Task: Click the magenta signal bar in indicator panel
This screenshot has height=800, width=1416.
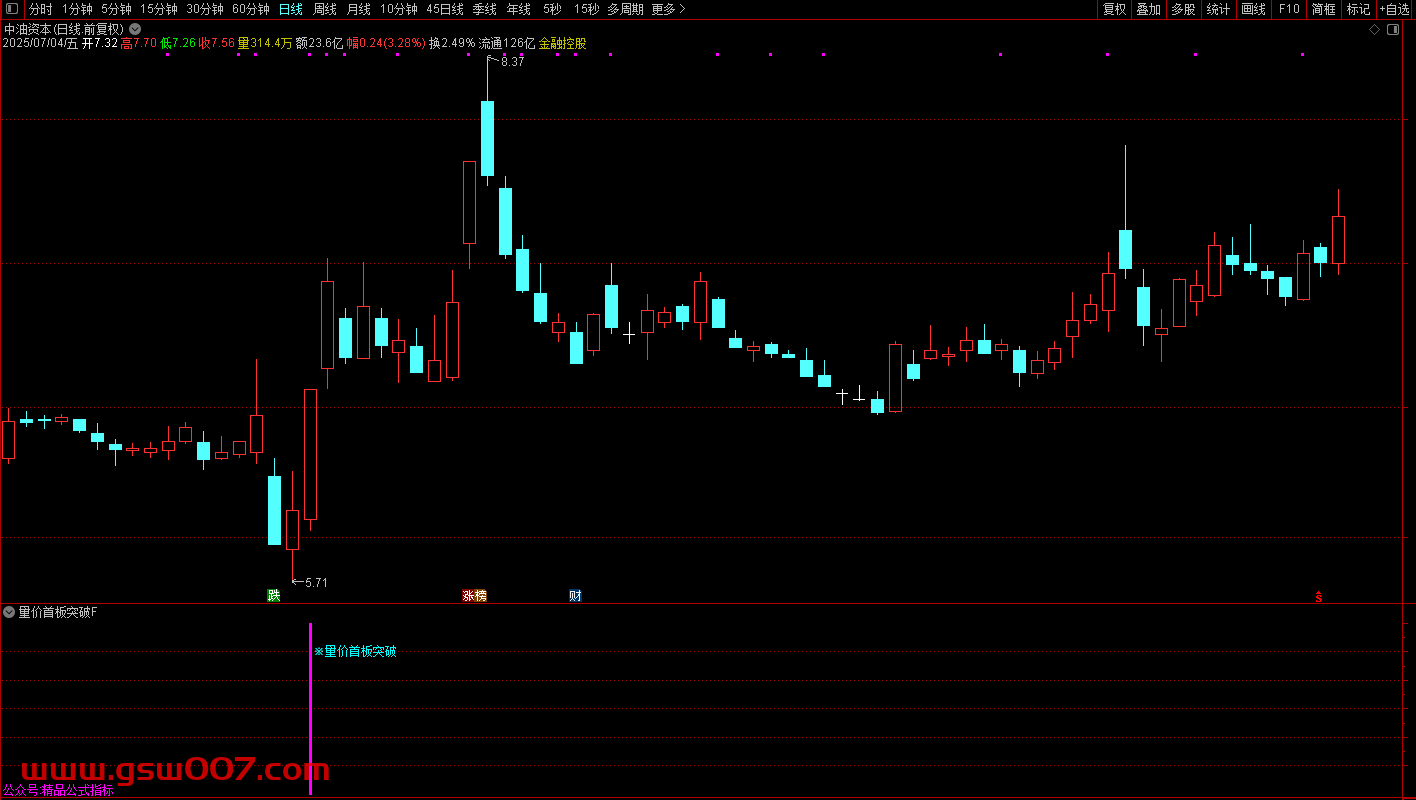Action: click(x=310, y=709)
